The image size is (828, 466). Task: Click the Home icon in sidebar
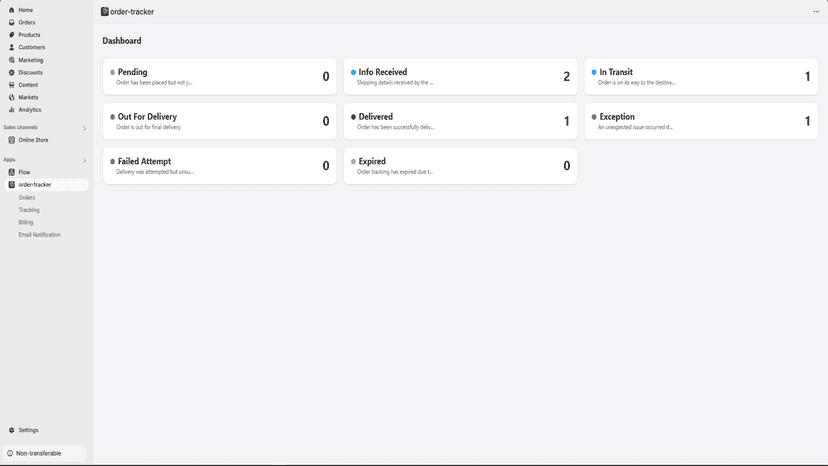click(x=12, y=10)
